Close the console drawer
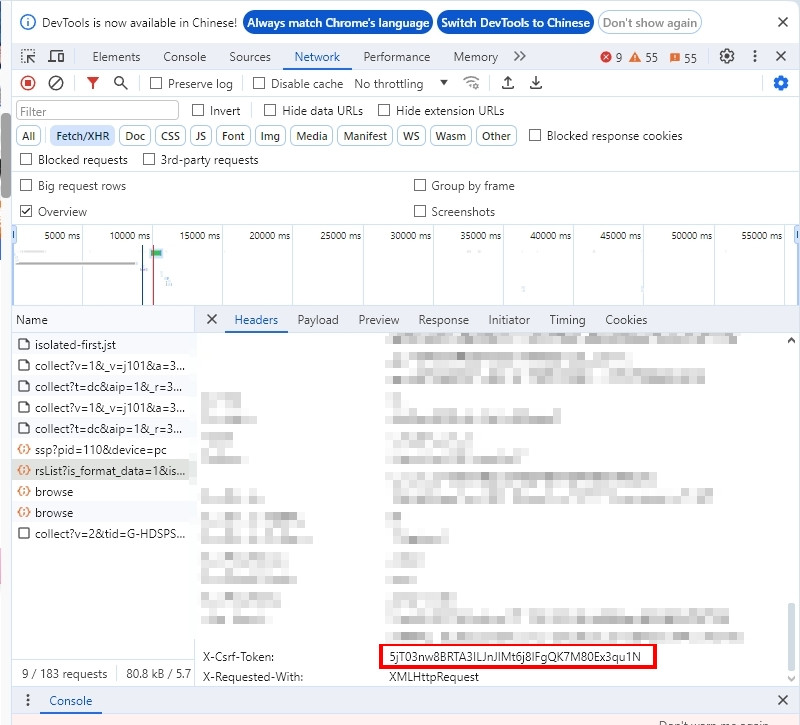 [x=783, y=700]
